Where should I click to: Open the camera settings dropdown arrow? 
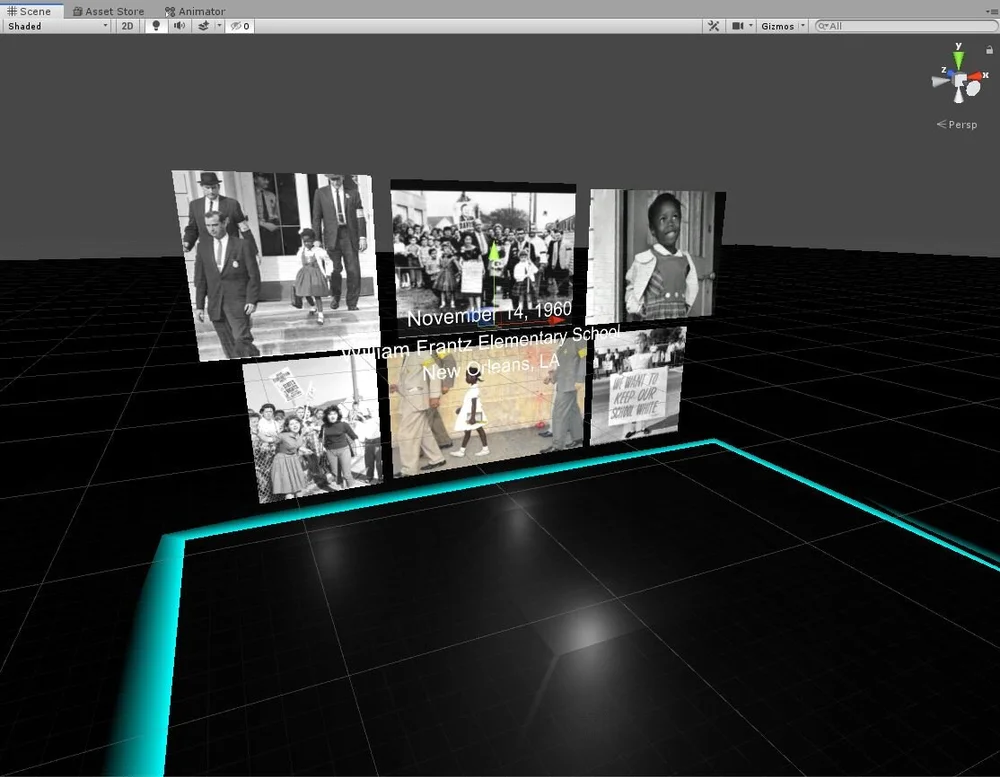click(751, 26)
